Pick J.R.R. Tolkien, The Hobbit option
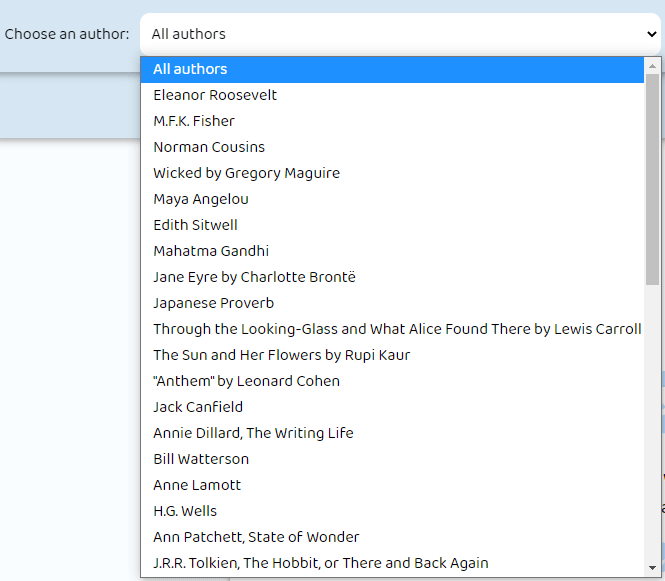Viewport: 665px width, 581px height. click(392, 563)
